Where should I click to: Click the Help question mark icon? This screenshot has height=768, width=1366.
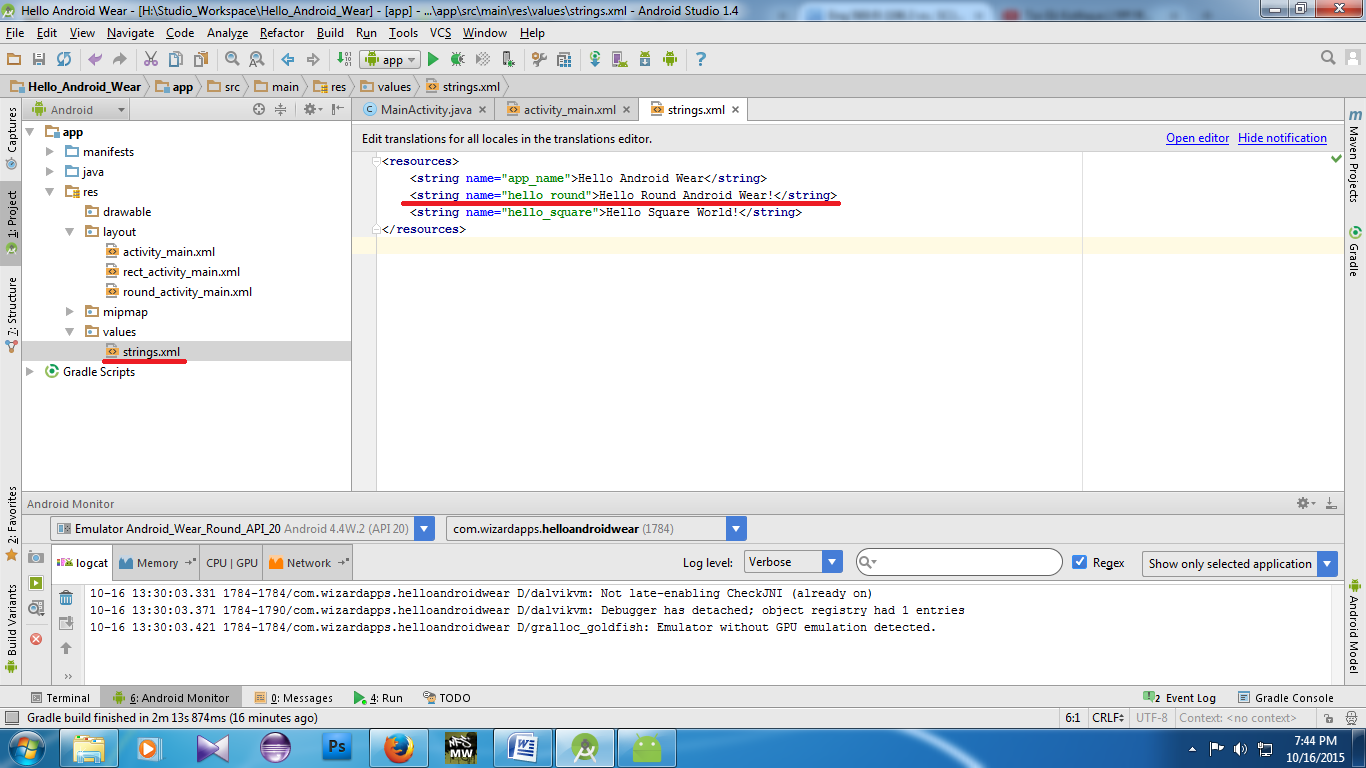(x=700, y=59)
